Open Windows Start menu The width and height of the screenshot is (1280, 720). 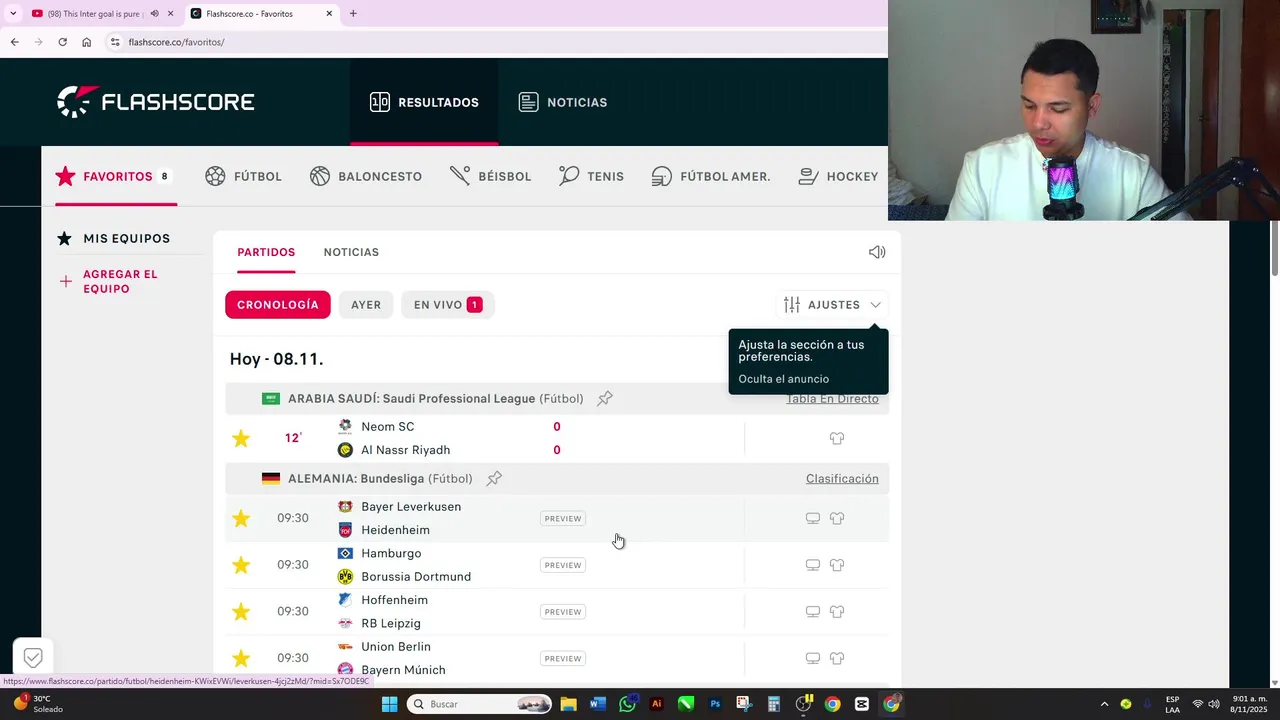390,704
